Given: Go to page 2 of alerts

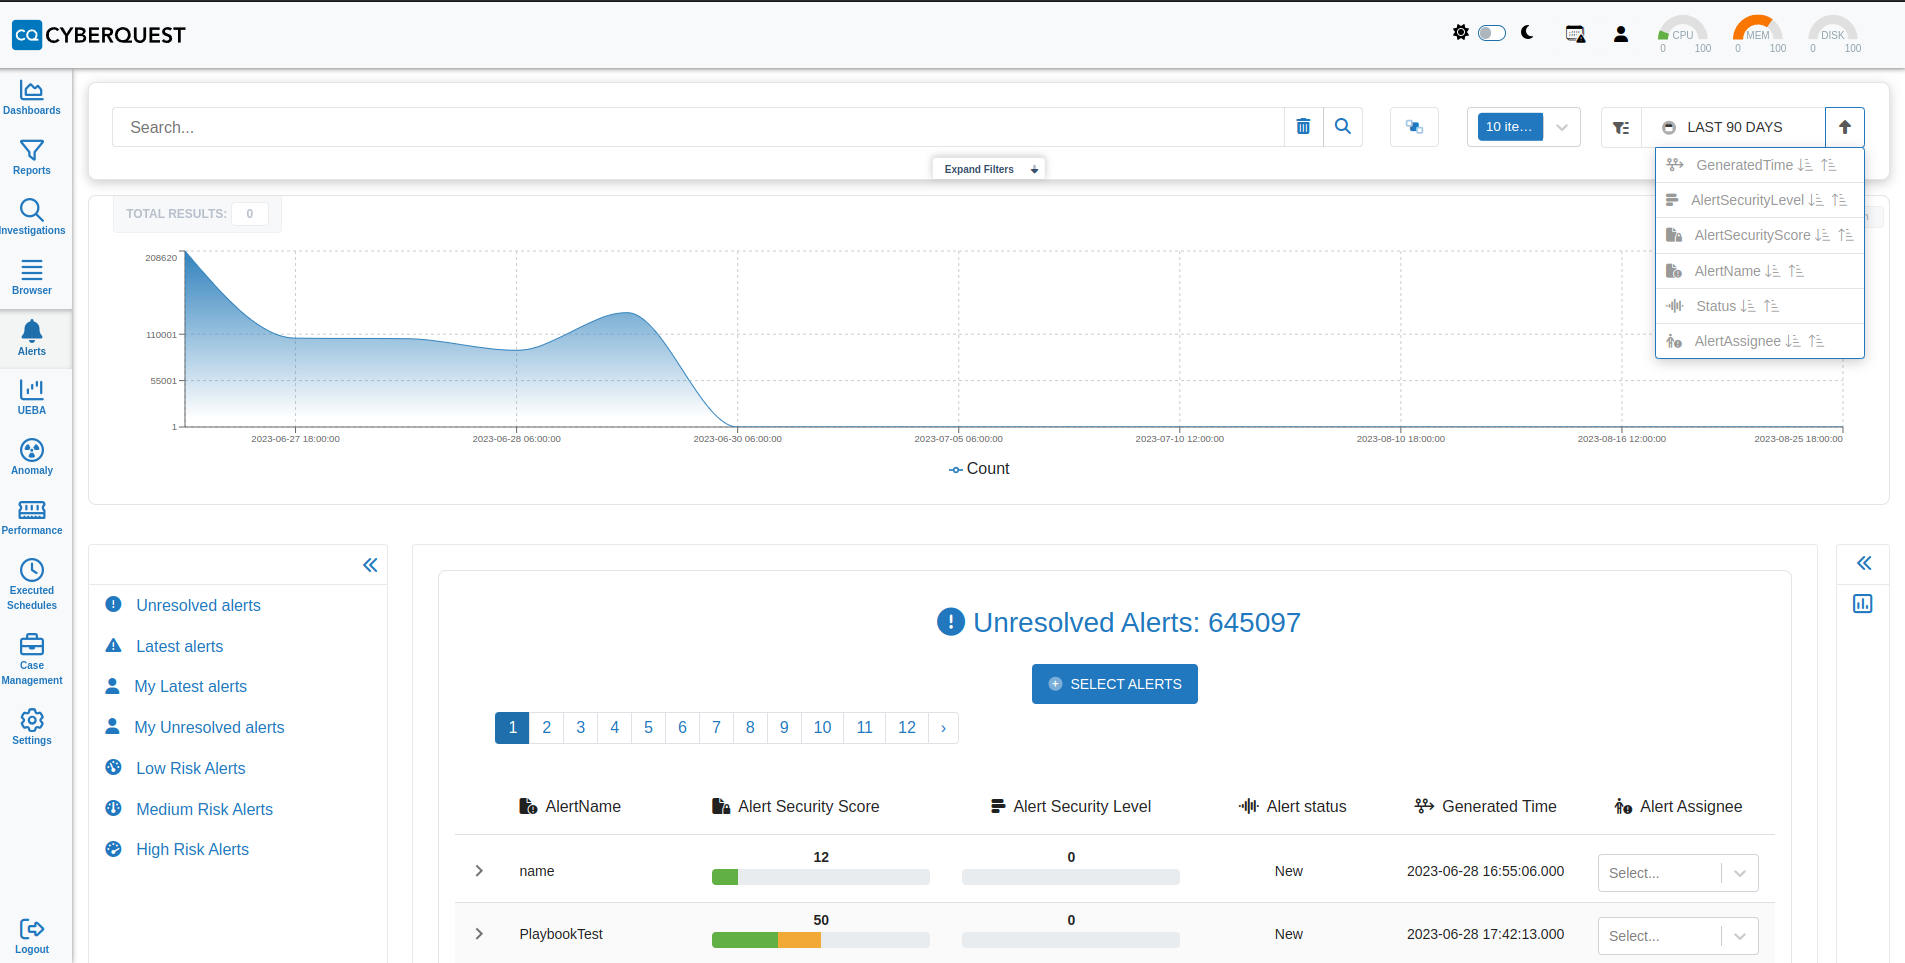Looking at the screenshot, I should point(547,728).
